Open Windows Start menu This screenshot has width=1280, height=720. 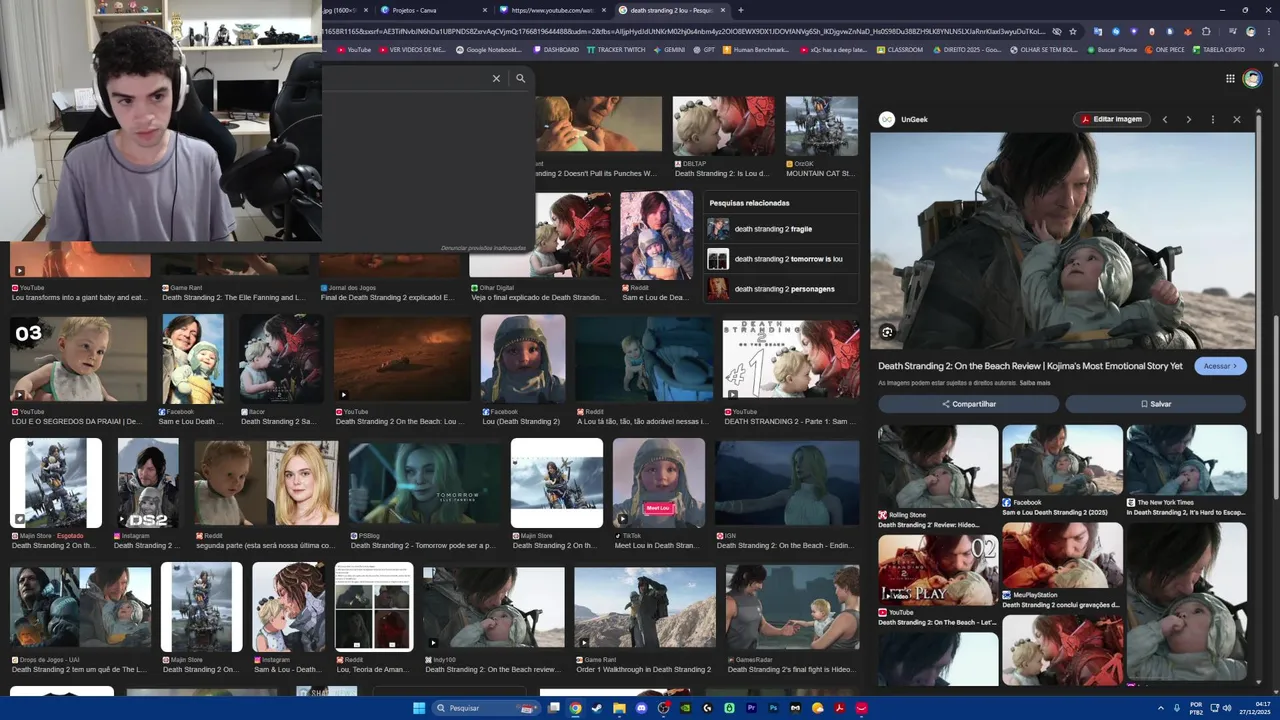(419, 708)
